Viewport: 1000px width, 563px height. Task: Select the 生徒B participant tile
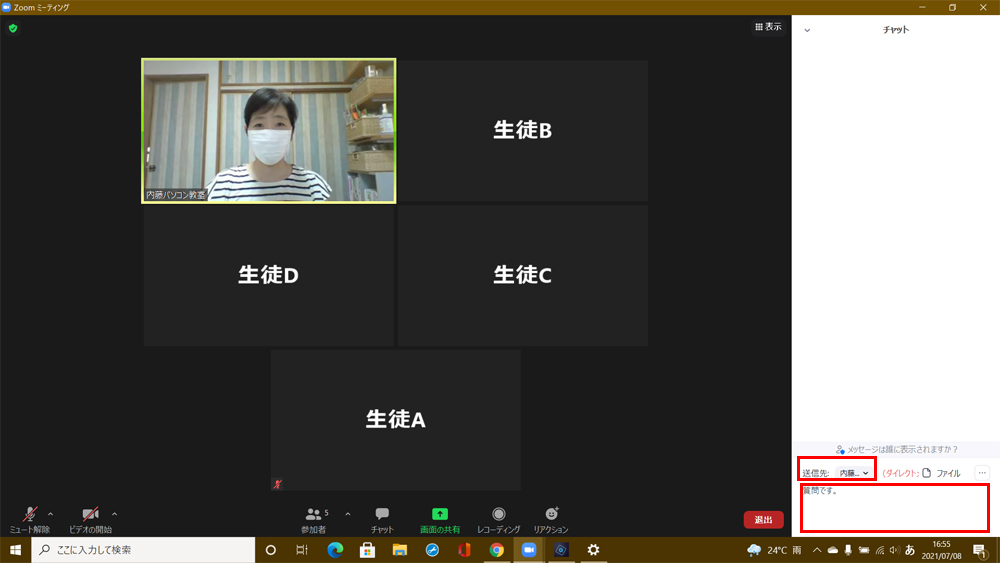pyautogui.click(x=523, y=131)
